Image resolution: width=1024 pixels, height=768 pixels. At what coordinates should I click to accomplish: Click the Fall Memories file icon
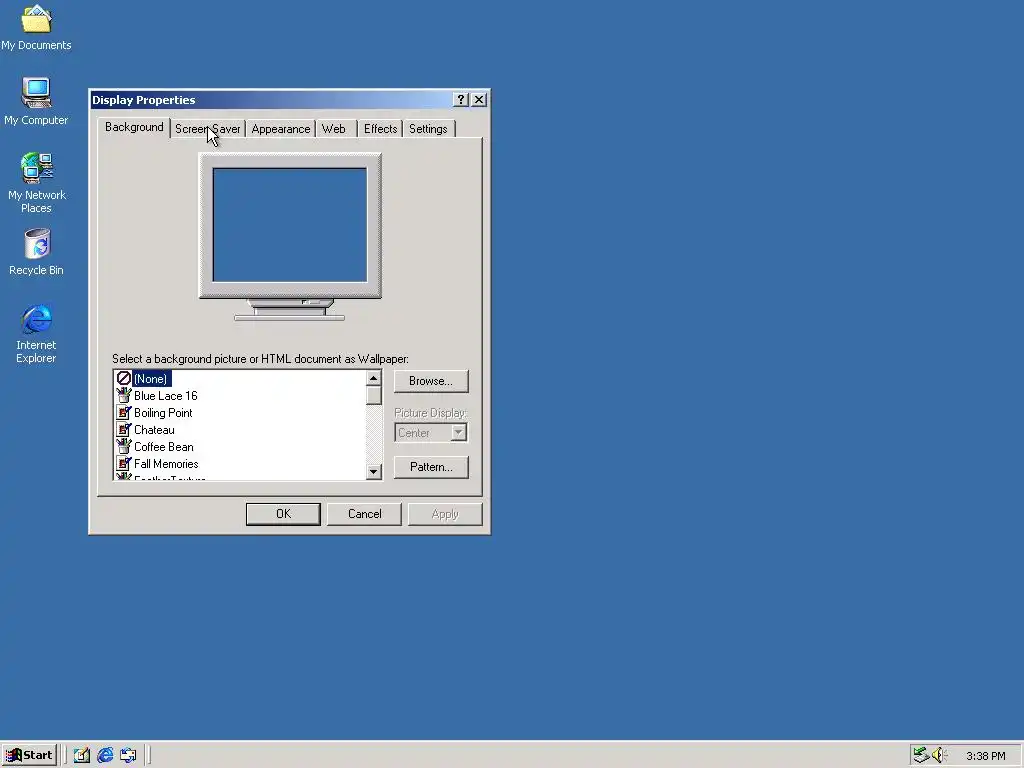(x=123, y=463)
